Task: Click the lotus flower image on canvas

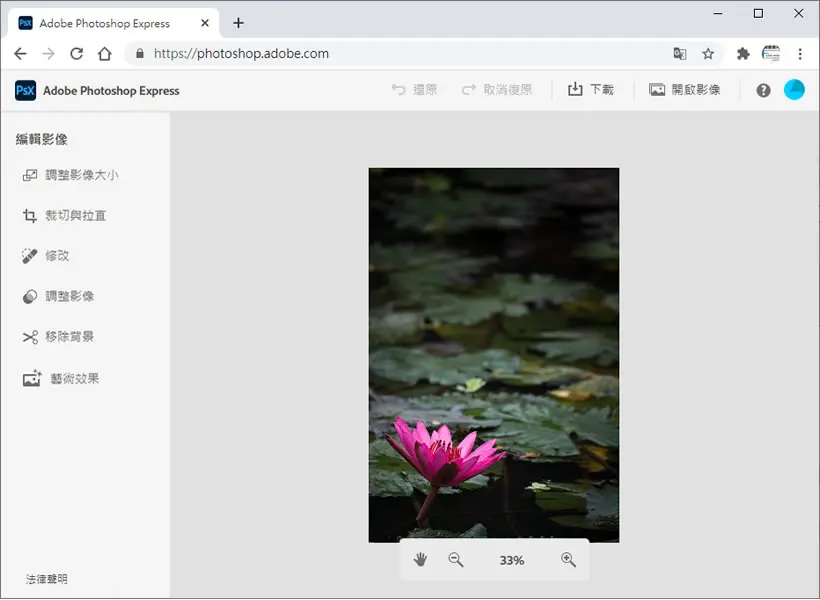Action: (x=494, y=355)
